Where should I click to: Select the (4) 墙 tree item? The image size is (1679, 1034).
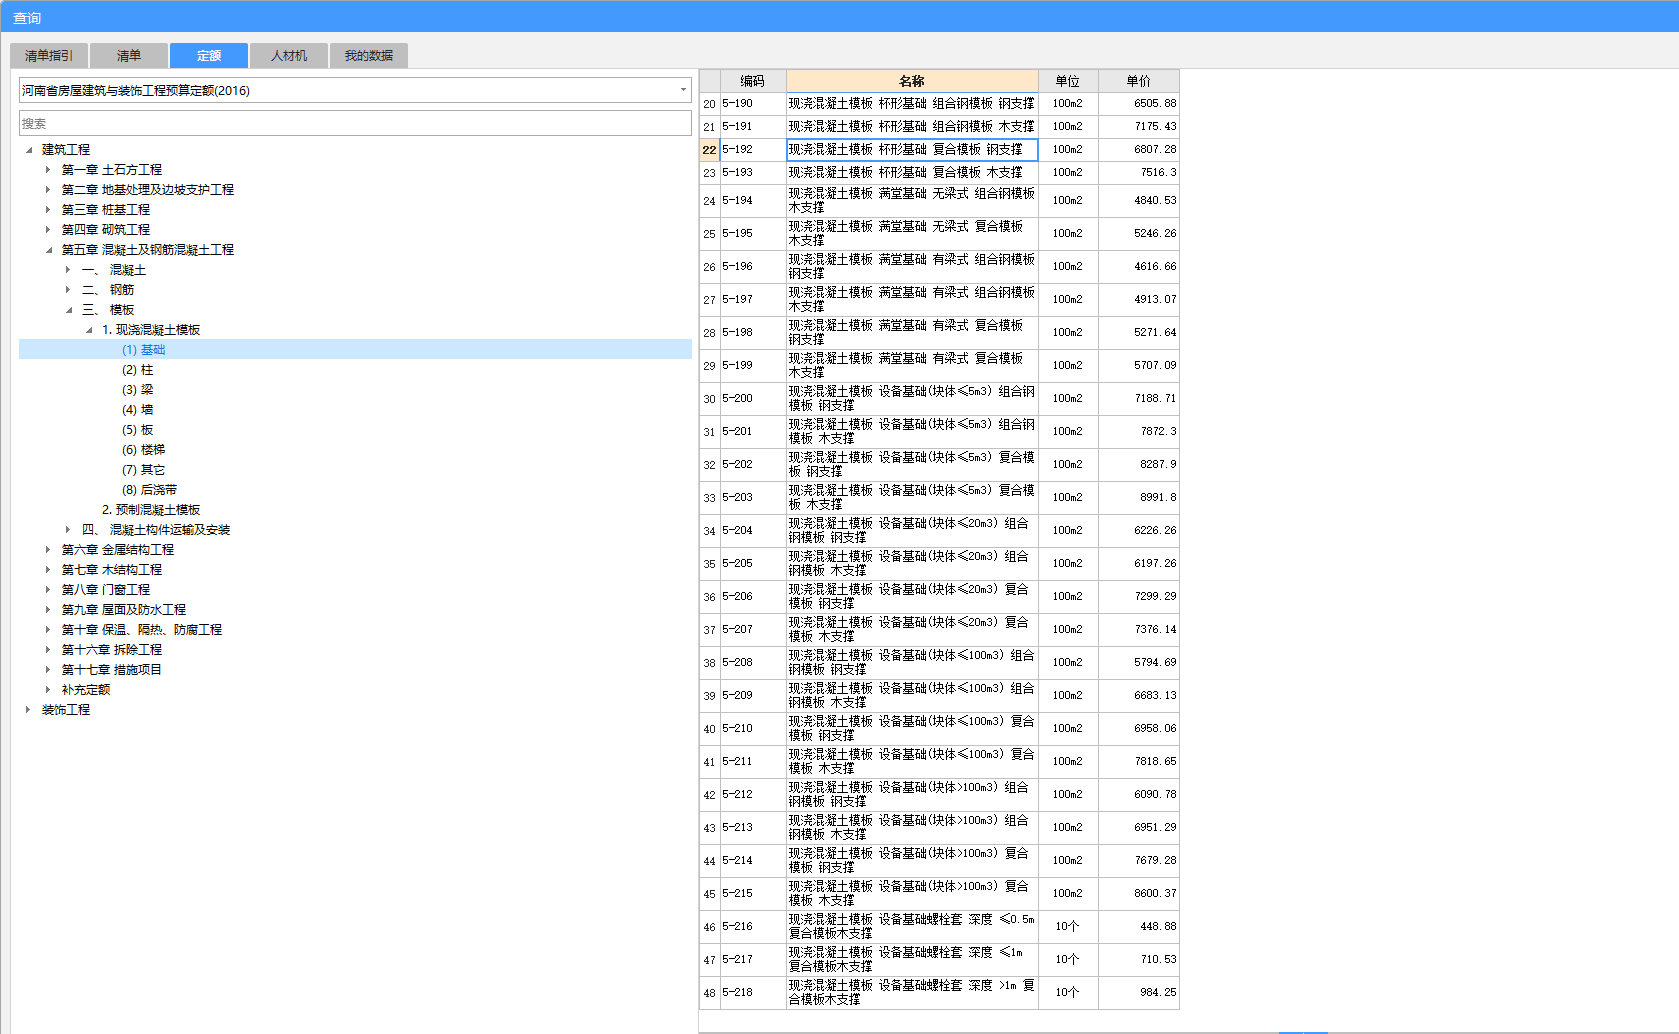point(138,410)
